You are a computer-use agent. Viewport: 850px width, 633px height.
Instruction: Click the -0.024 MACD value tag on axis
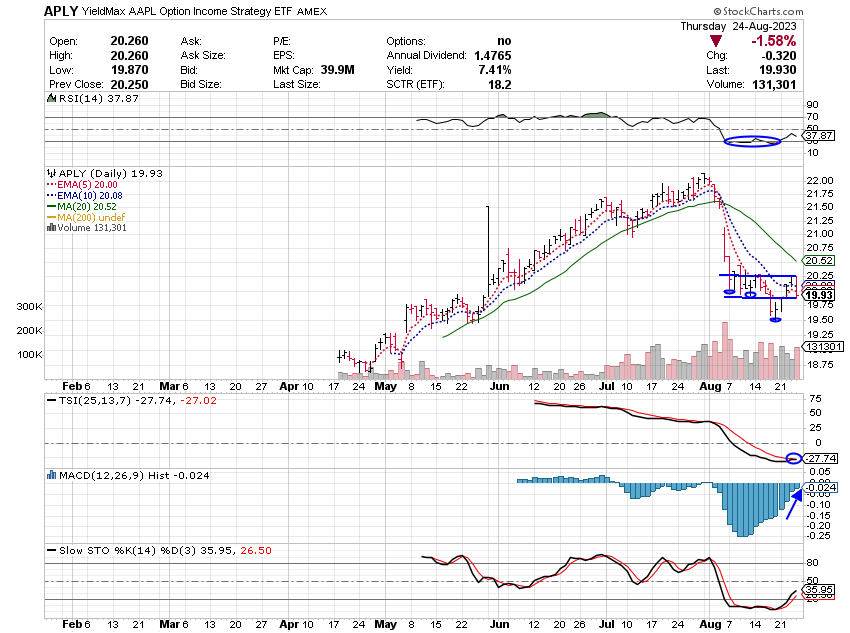(x=820, y=488)
